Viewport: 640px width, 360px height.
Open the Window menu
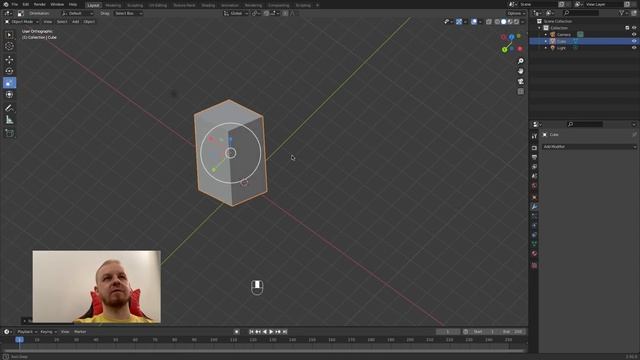[57, 4]
